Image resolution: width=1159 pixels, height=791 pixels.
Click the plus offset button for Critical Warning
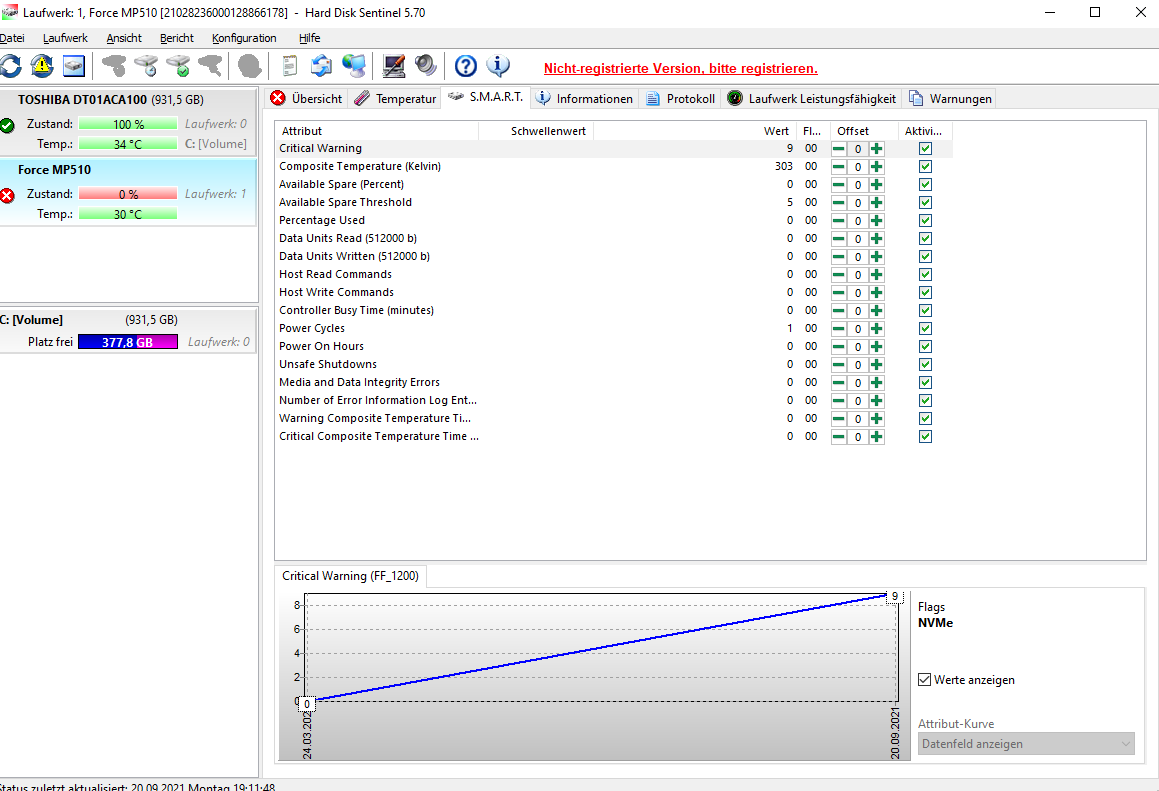point(877,149)
